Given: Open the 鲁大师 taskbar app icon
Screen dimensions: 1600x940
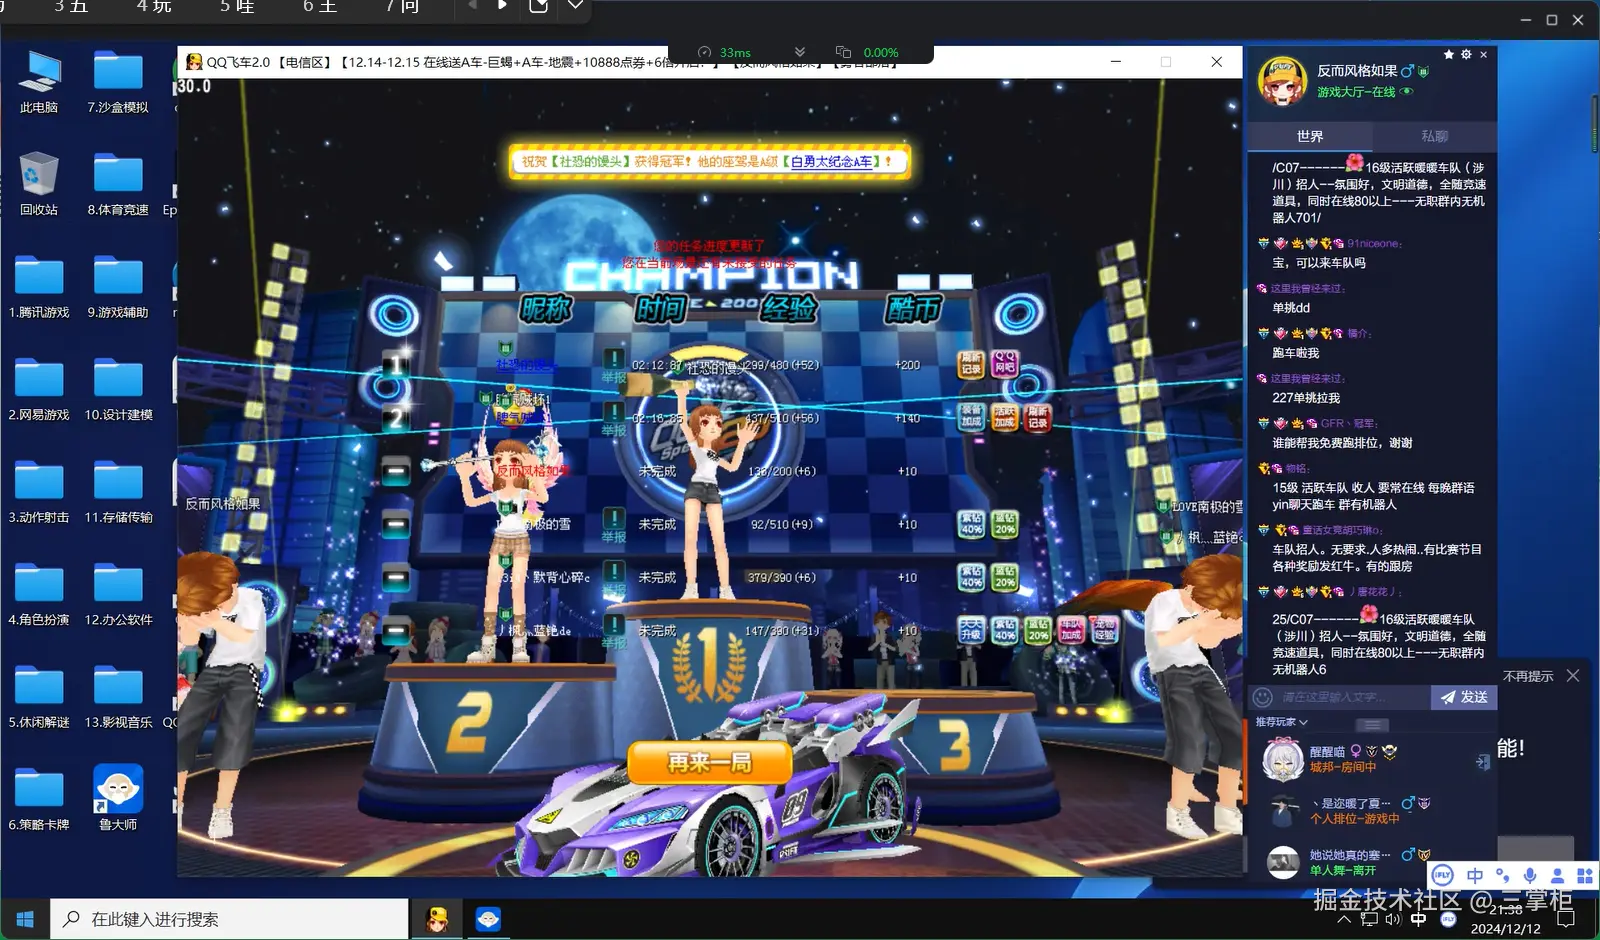Looking at the screenshot, I should (488, 919).
